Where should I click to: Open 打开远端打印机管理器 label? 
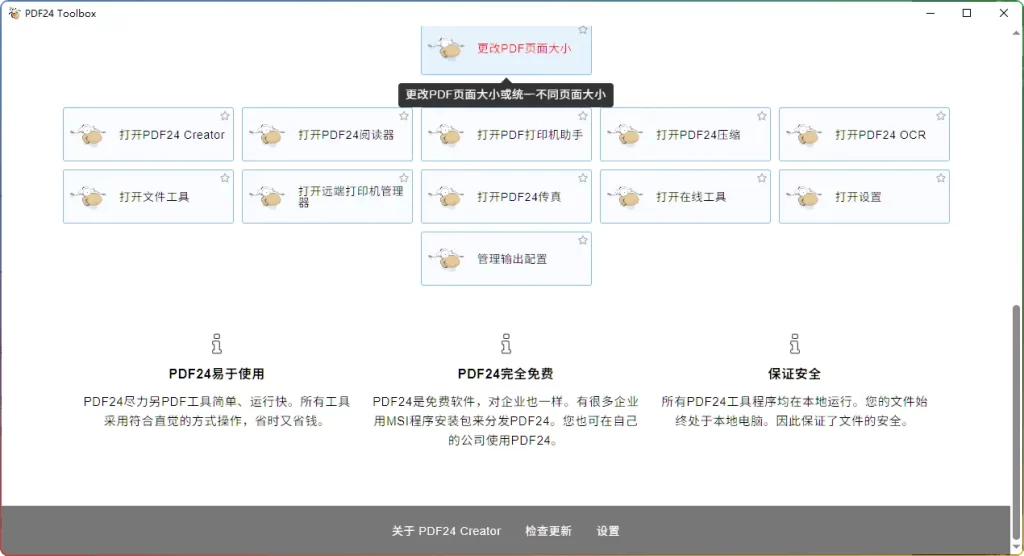(351, 197)
